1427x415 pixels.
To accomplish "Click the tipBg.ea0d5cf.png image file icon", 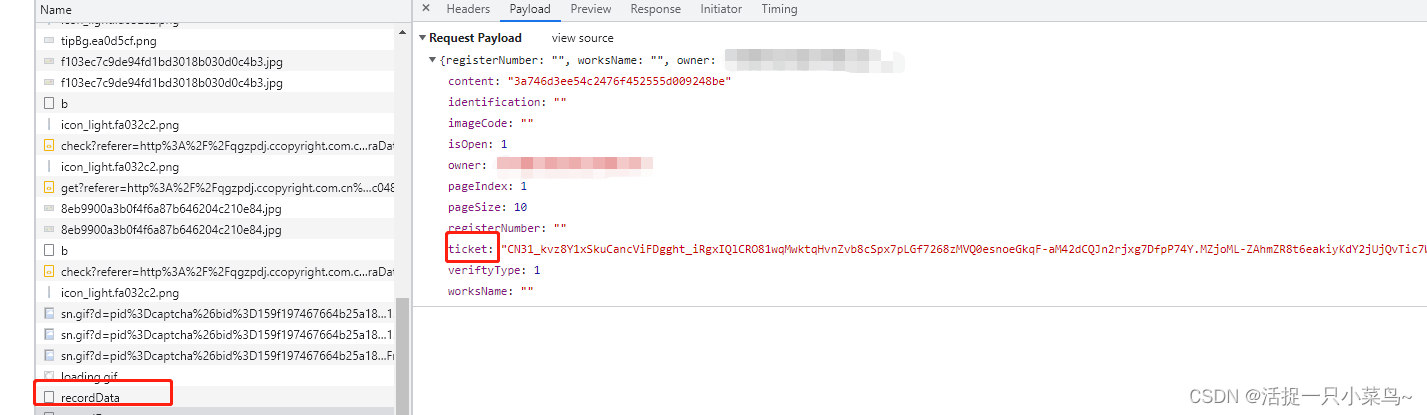I will point(49,41).
